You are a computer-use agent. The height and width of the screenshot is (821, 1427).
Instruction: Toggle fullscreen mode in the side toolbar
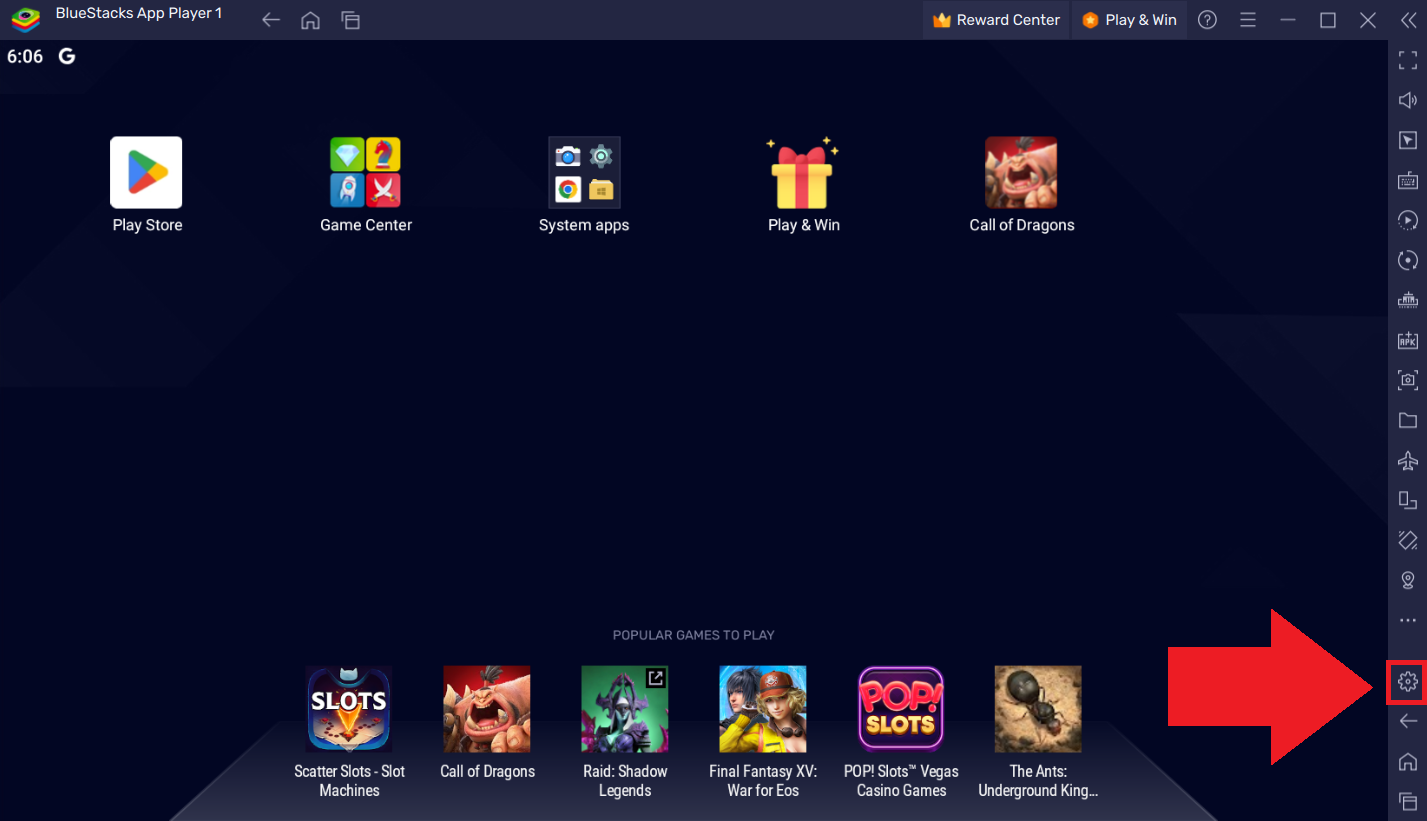[1408, 60]
